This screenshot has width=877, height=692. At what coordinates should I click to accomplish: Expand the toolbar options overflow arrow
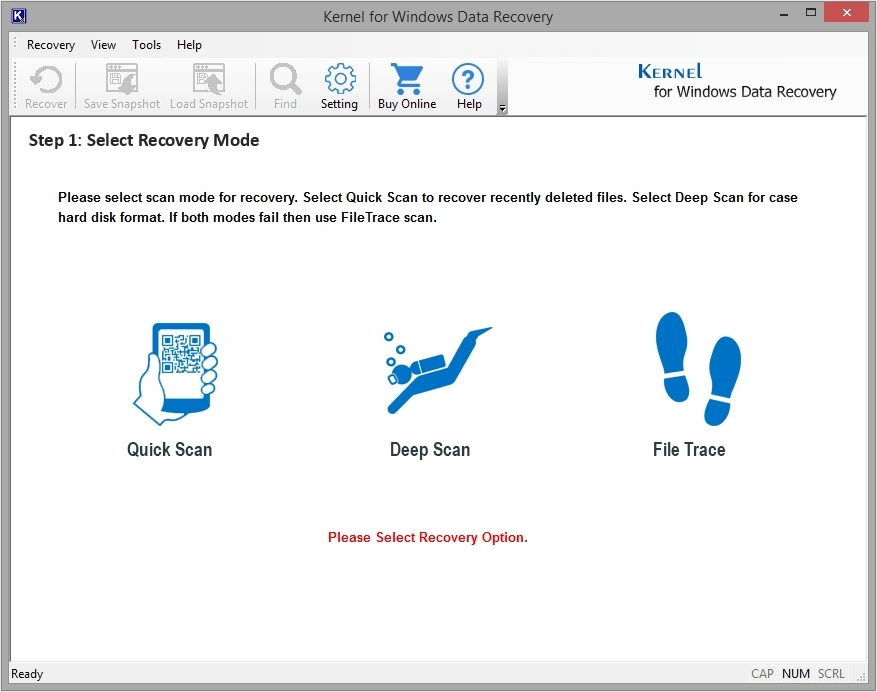pos(502,109)
